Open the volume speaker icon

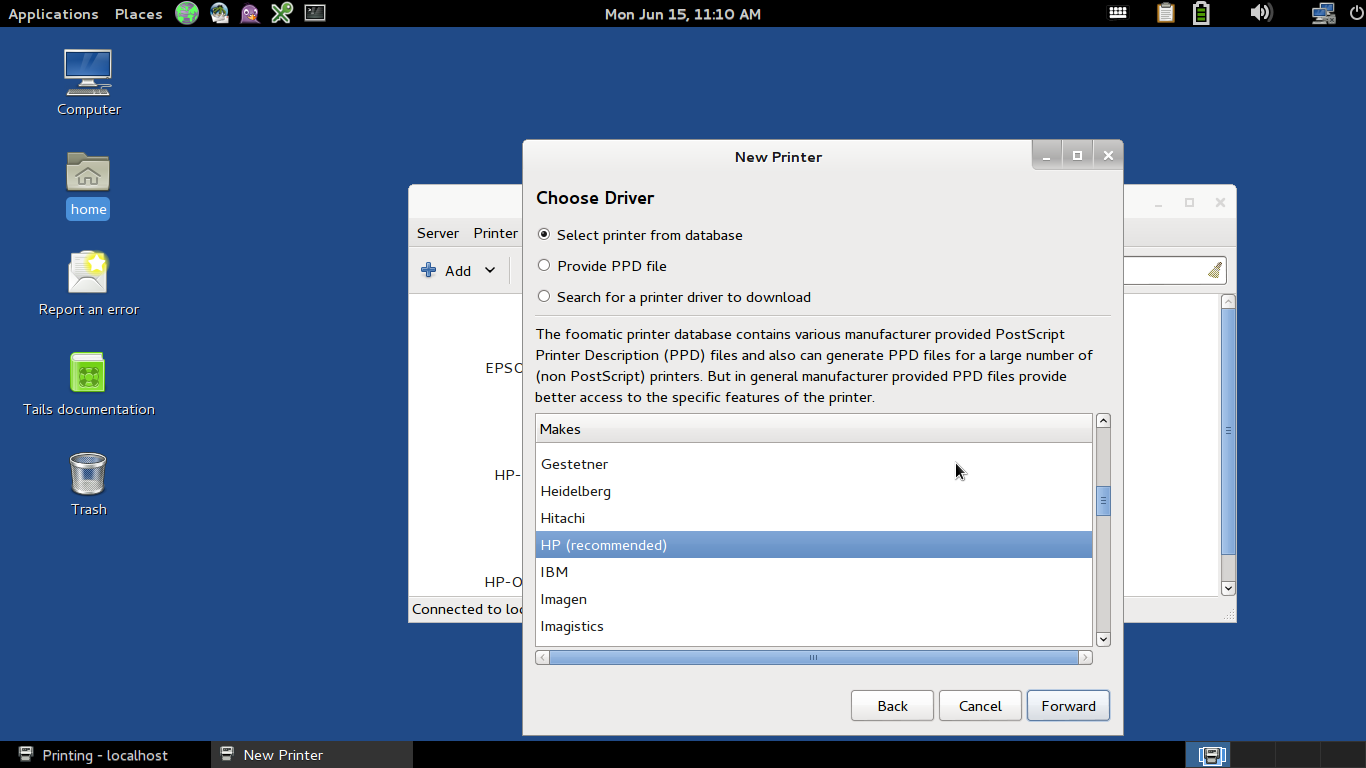coord(1260,13)
